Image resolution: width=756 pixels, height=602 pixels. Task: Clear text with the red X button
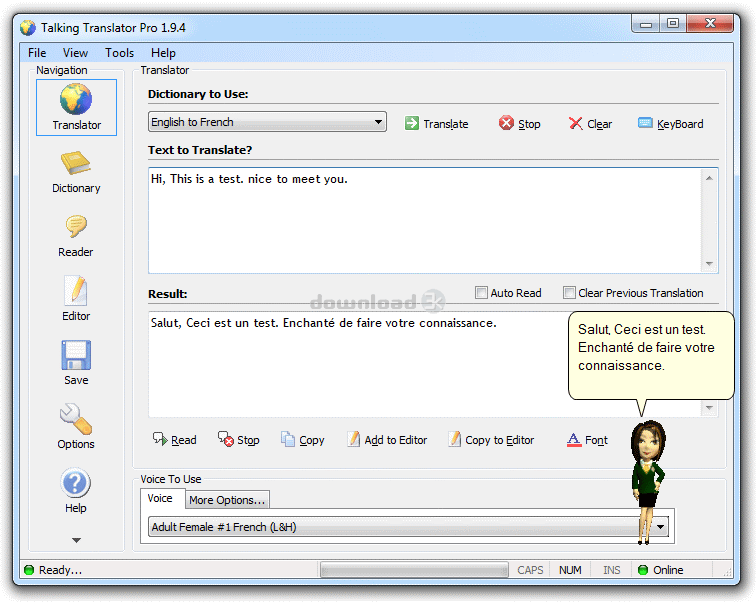(x=590, y=124)
